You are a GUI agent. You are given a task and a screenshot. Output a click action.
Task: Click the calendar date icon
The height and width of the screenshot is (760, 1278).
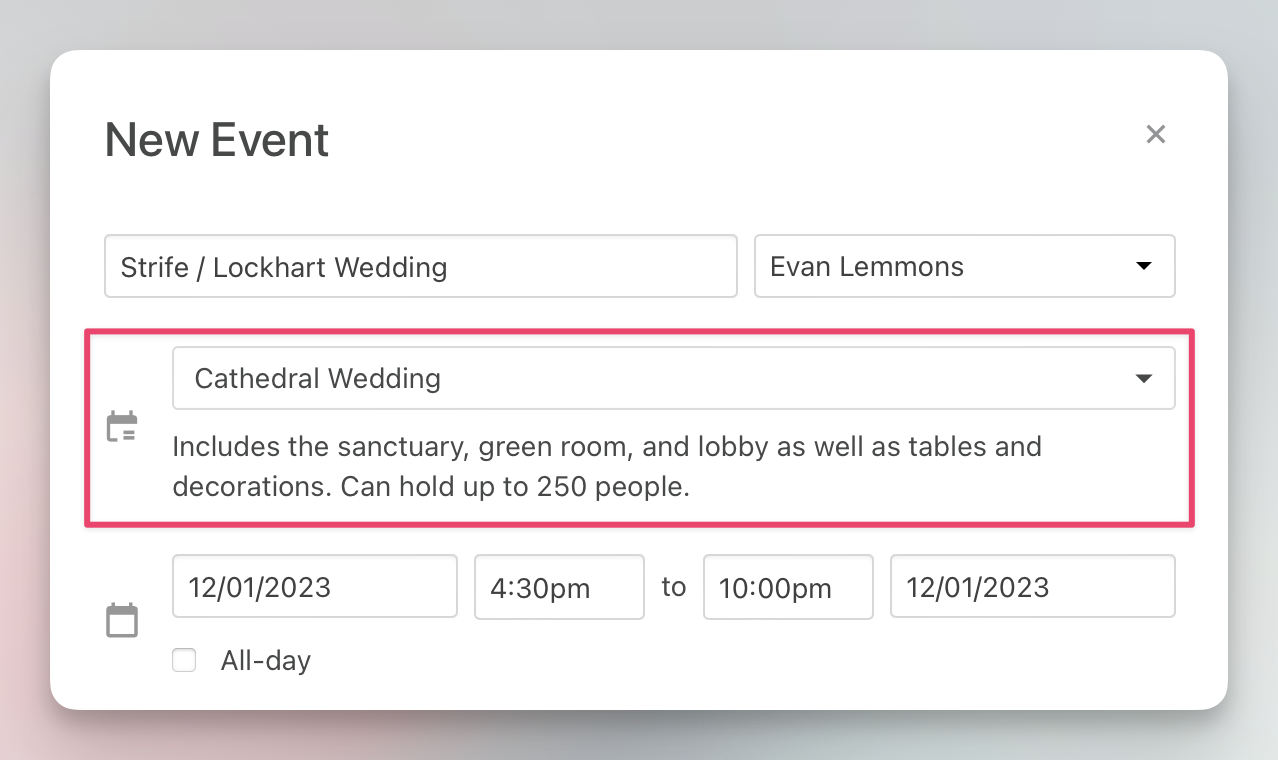pos(121,620)
